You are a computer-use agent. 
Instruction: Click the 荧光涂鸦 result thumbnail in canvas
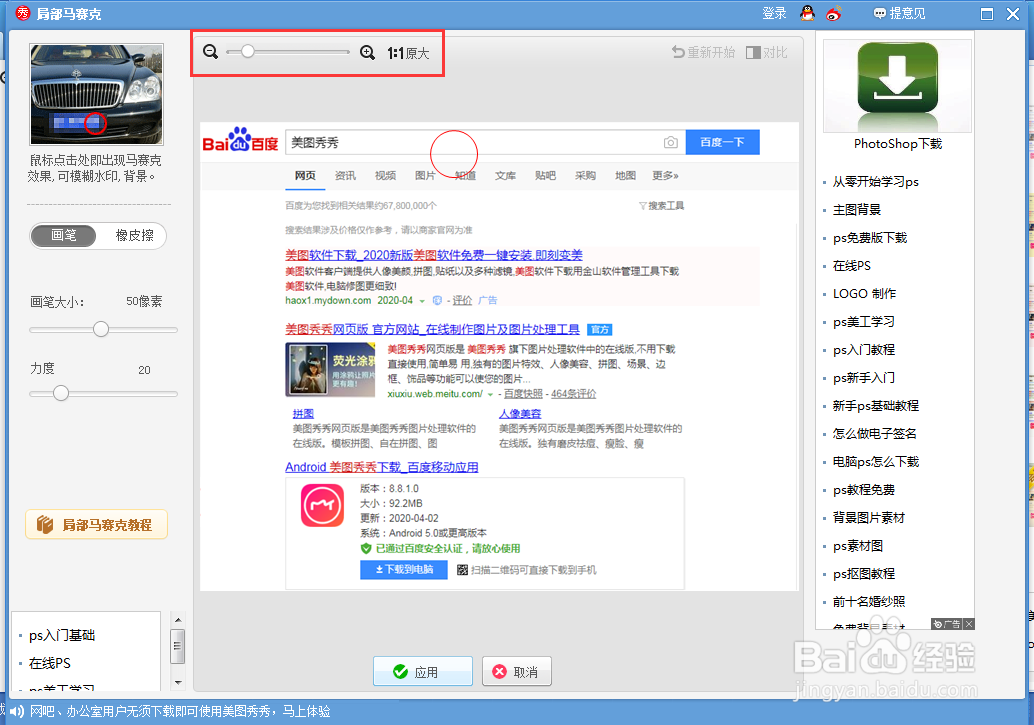click(330, 369)
